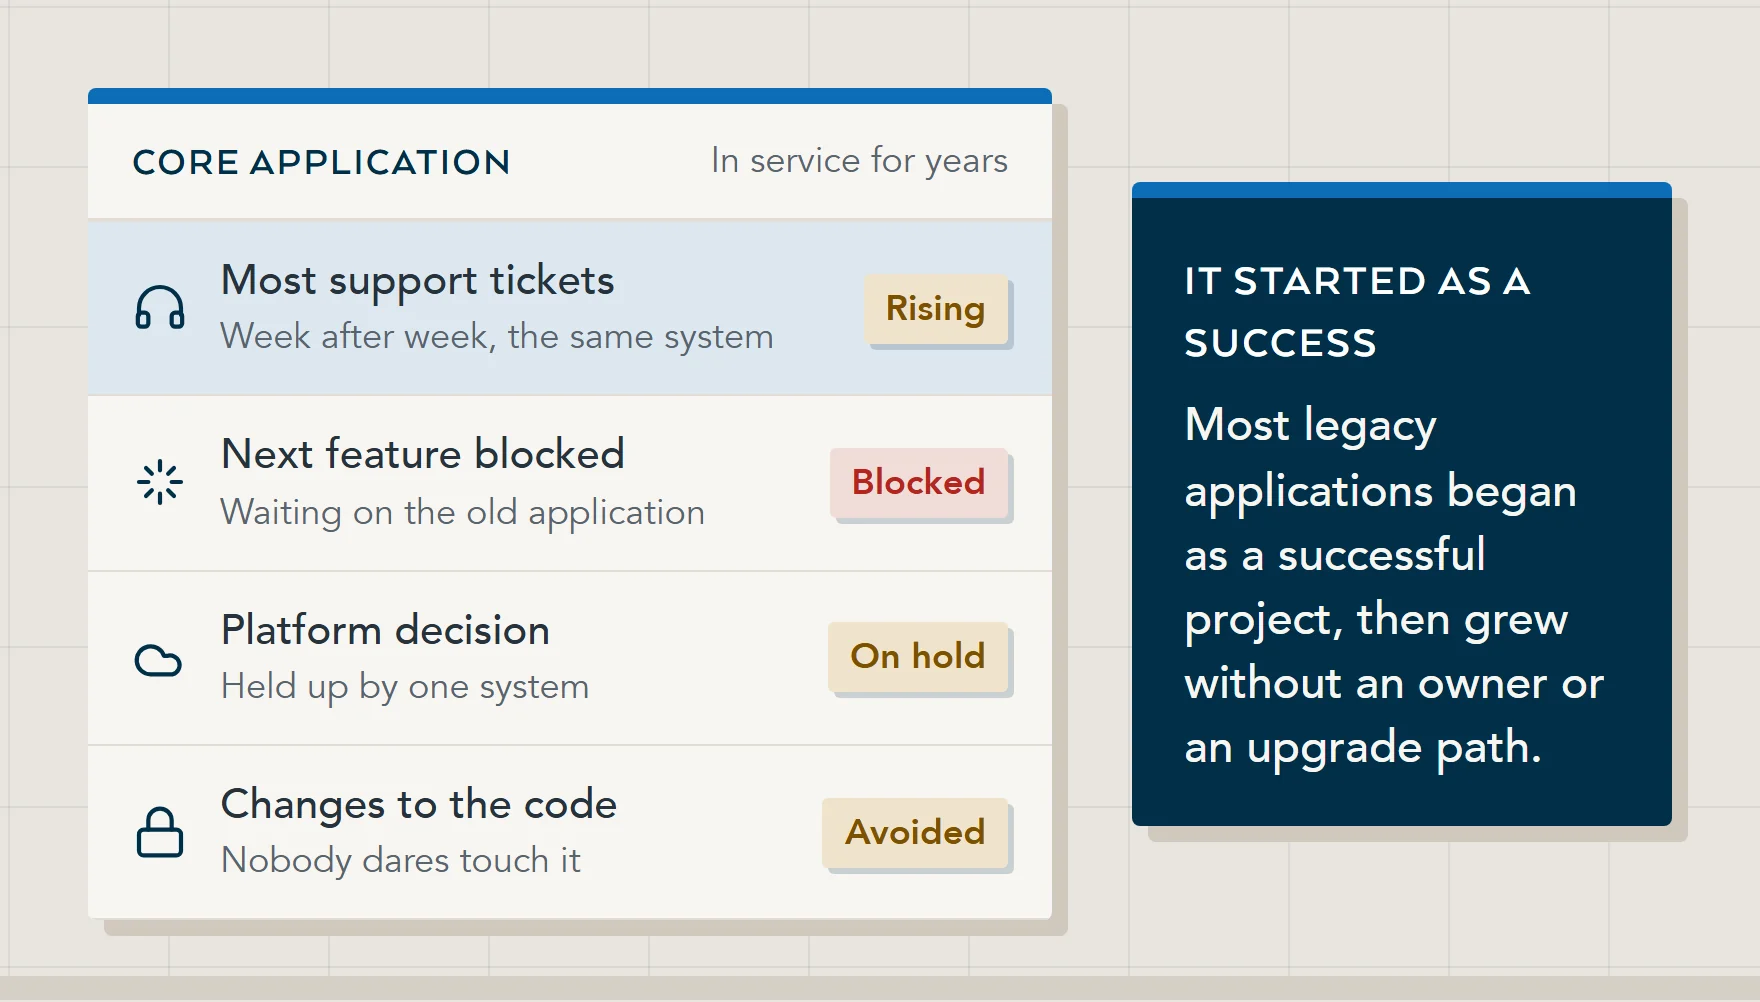Click subtitle Nobody dares touch it
This screenshot has width=1760, height=1002.
click(400, 860)
